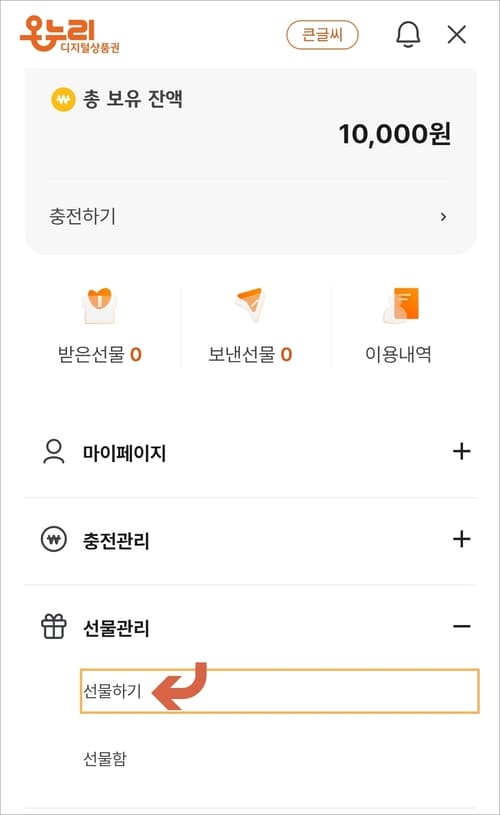Image resolution: width=500 pixels, height=815 pixels.
Task: Tap the yellow won coin icon beside 총 보유 잔액
Action: pos(63,99)
